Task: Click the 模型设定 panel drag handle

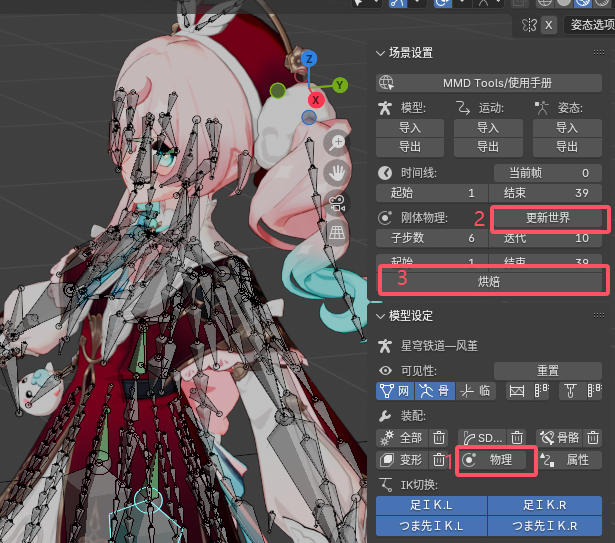Action: coord(599,315)
